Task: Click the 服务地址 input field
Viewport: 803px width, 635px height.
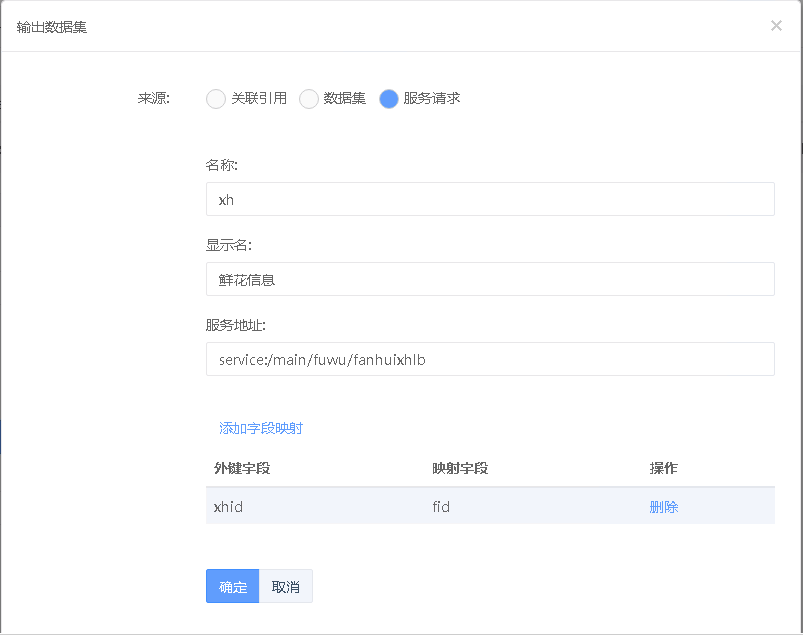Action: point(490,359)
